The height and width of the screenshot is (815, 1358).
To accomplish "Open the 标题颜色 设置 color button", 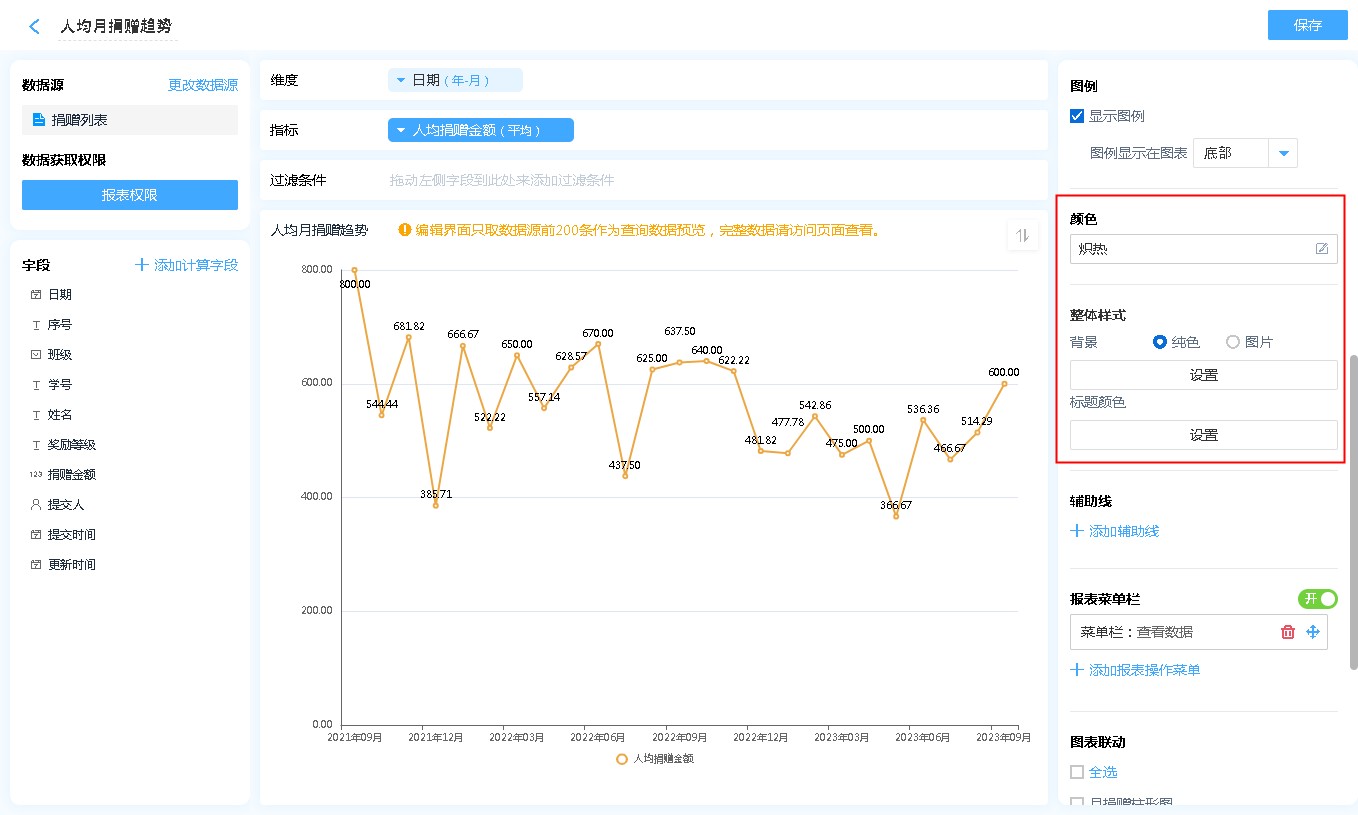I will point(1203,435).
